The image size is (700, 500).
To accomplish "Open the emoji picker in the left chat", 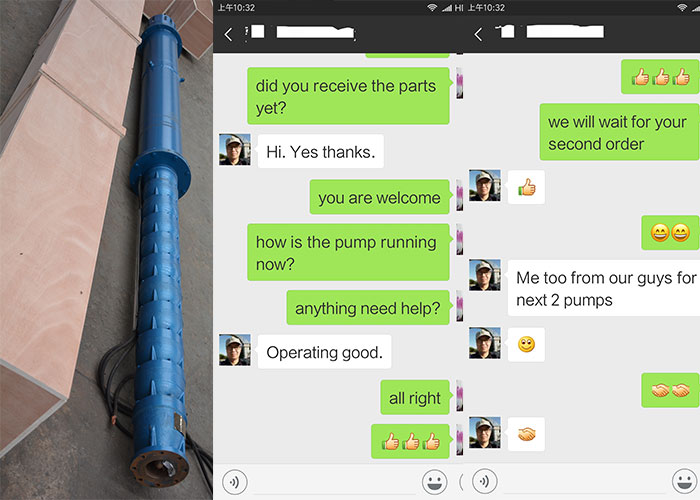I will [x=434, y=482].
